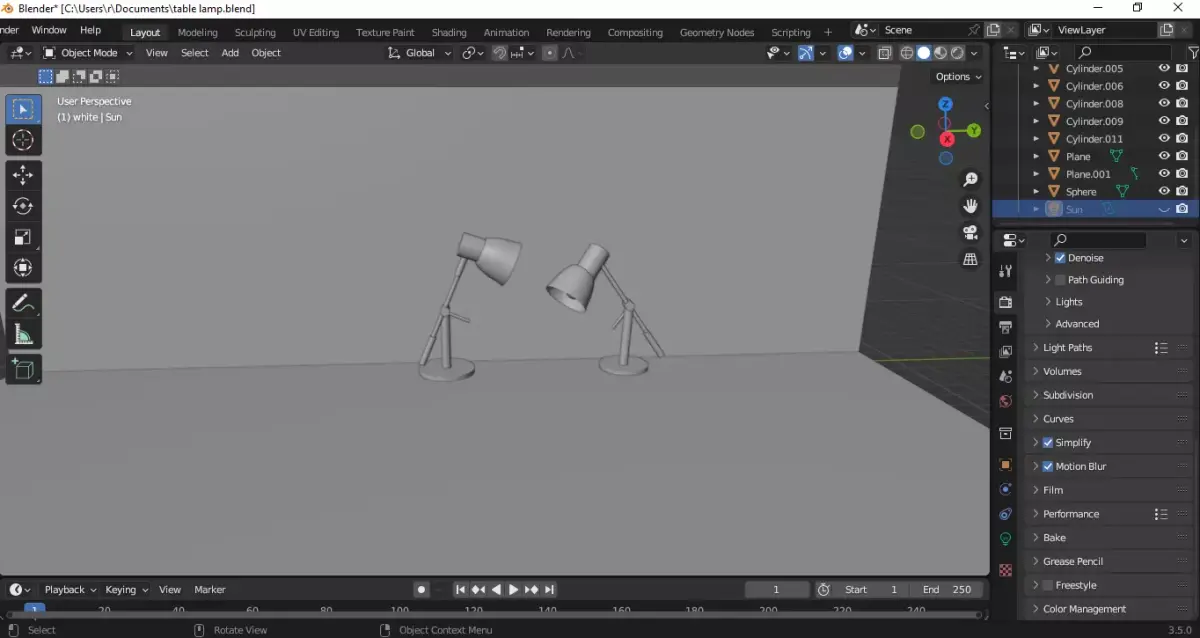Switch to wireframe viewport shading
Screen dimensions: 1200x638
click(x=907, y=53)
